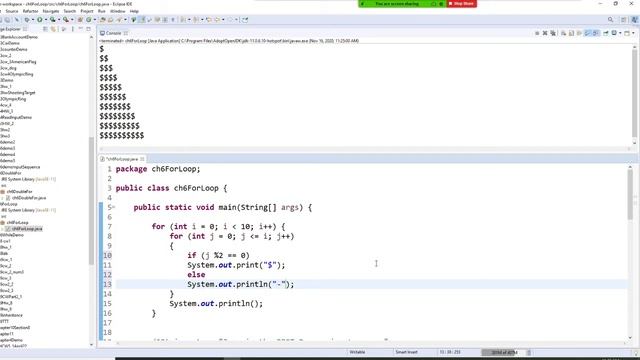Click the Display Selected Console monitor icon
Image resolution: width=640 pixels, height=360 pixels.
614,33
